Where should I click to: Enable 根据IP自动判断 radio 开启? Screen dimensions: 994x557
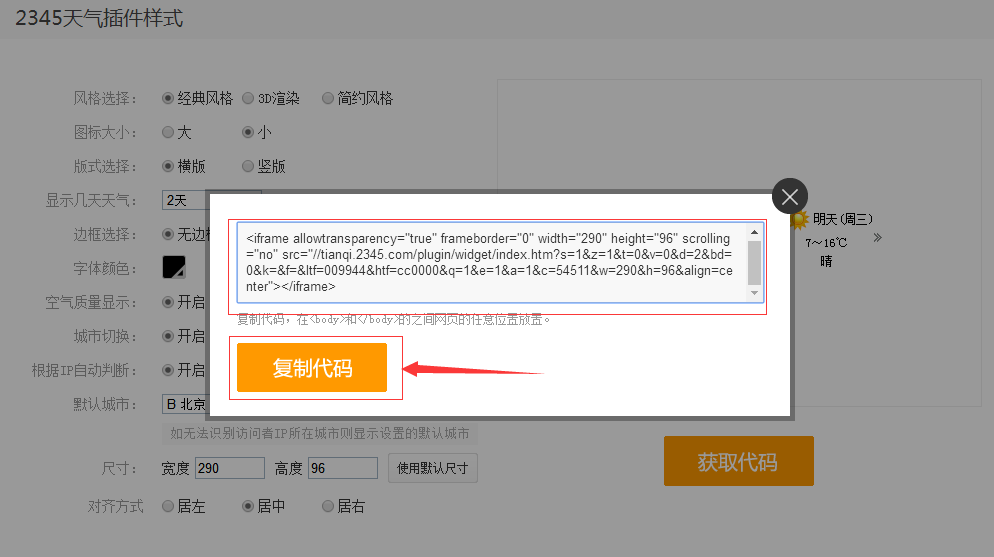(168, 370)
